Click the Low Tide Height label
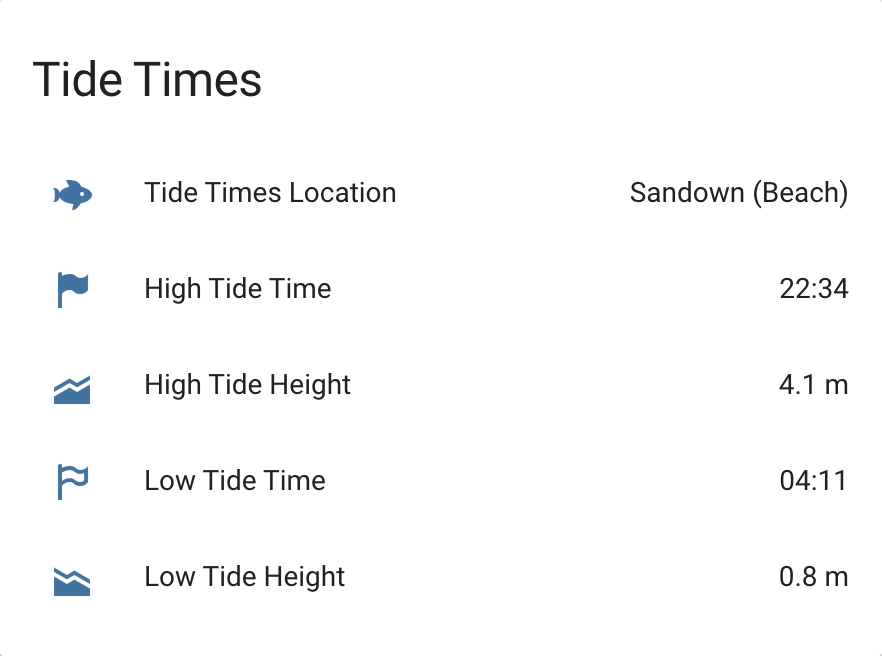882x656 pixels. 244,577
